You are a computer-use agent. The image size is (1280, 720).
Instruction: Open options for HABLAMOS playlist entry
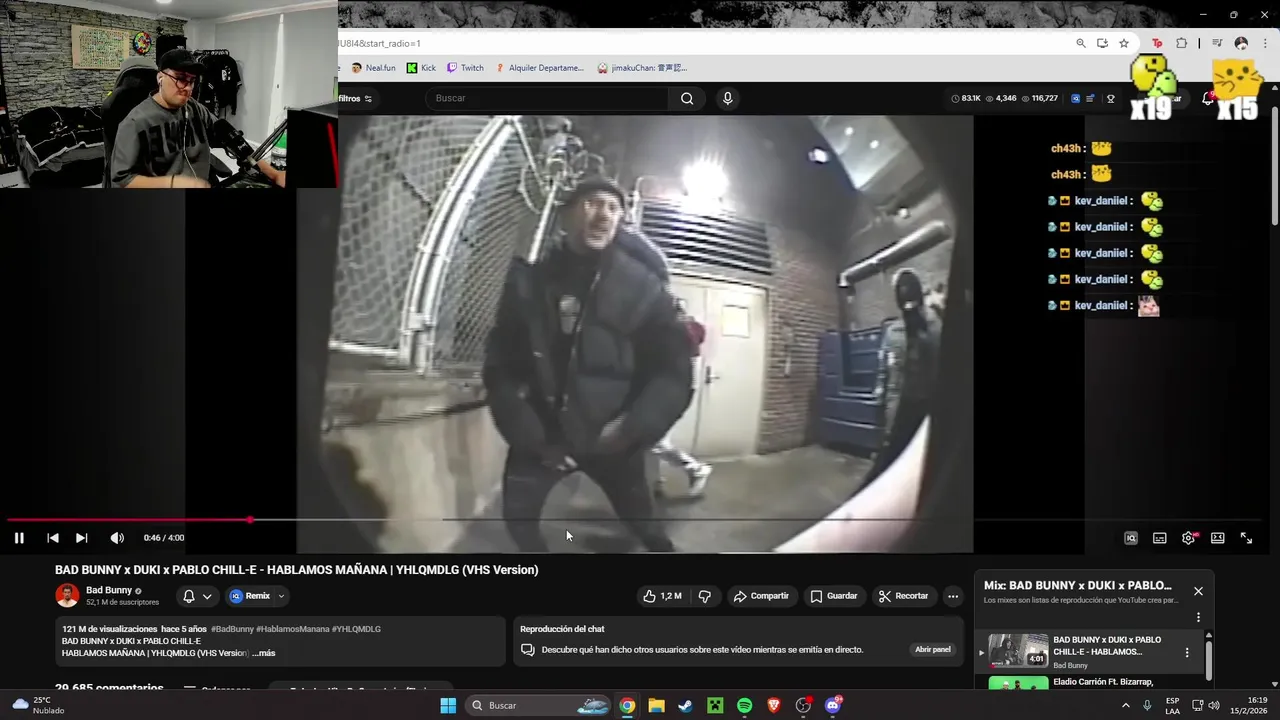(x=1187, y=652)
